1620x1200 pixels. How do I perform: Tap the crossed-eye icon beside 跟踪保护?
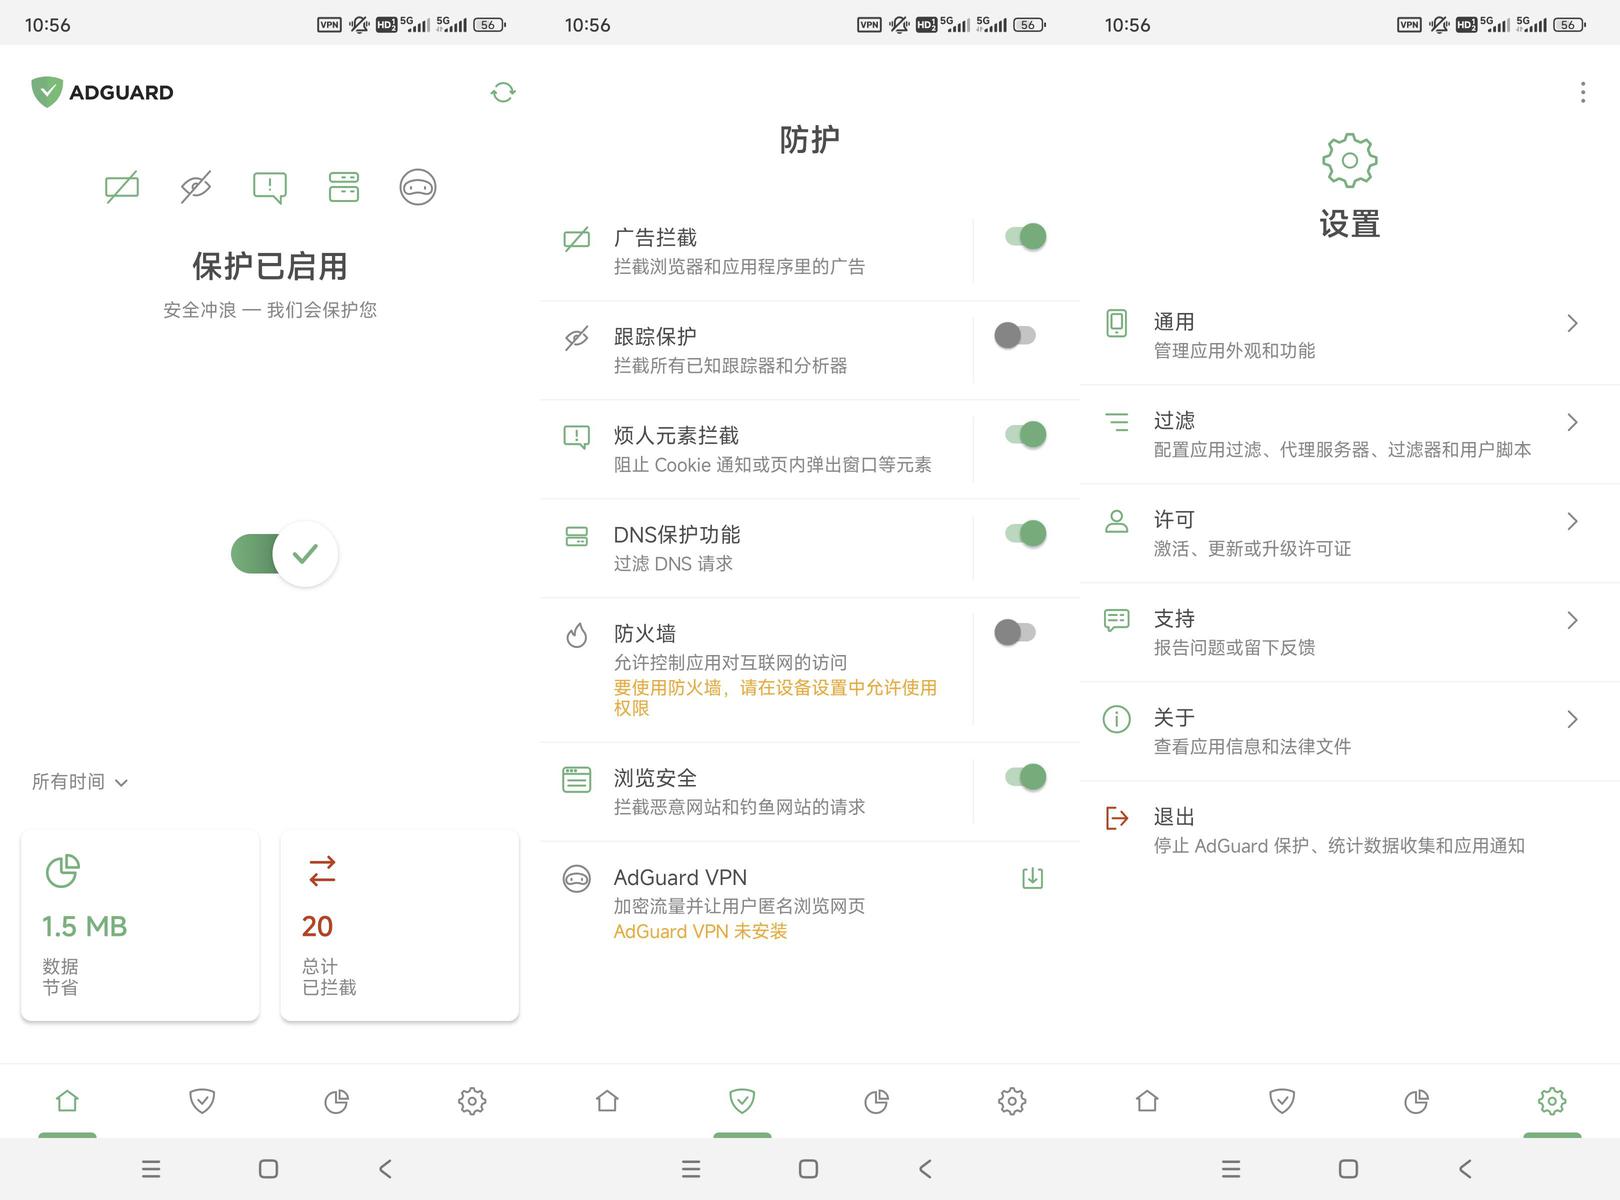click(x=577, y=338)
